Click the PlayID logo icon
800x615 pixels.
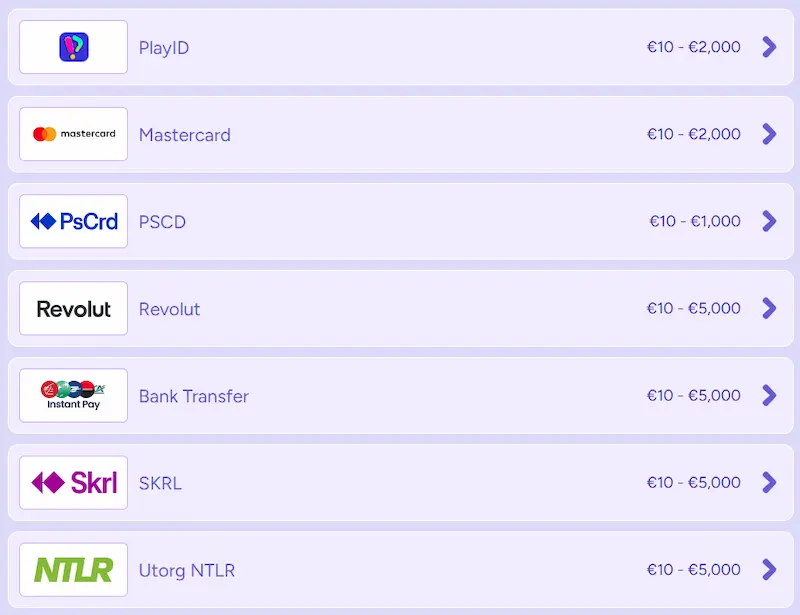pos(74,47)
